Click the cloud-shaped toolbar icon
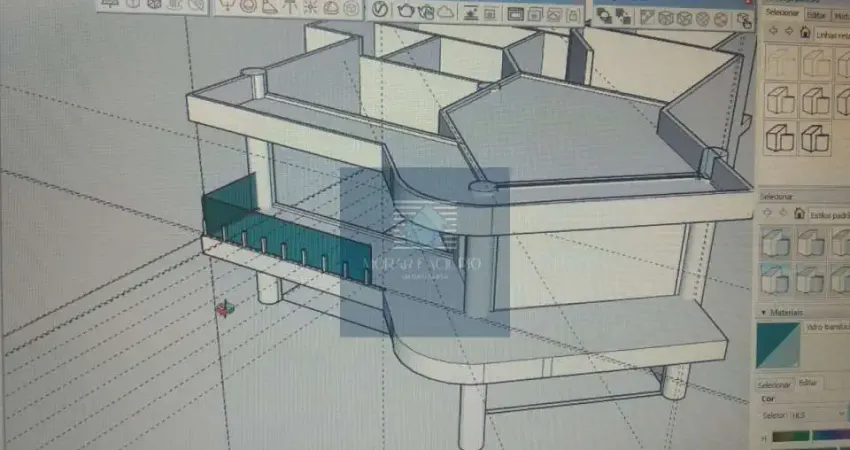Viewport: 850px width, 450px height. click(446, 12)
